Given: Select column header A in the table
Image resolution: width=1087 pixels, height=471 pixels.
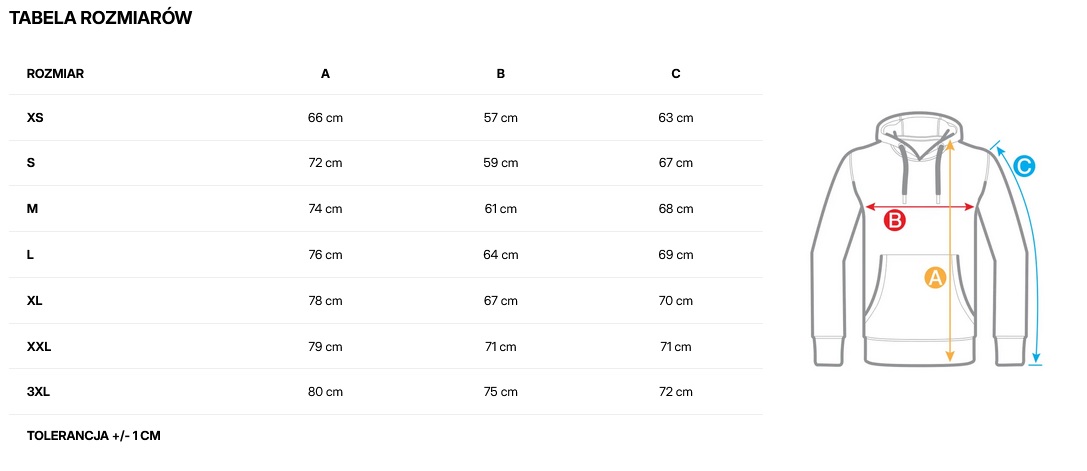Looking at the screenshot, I should pyautogui.click(x=325, y=73).
